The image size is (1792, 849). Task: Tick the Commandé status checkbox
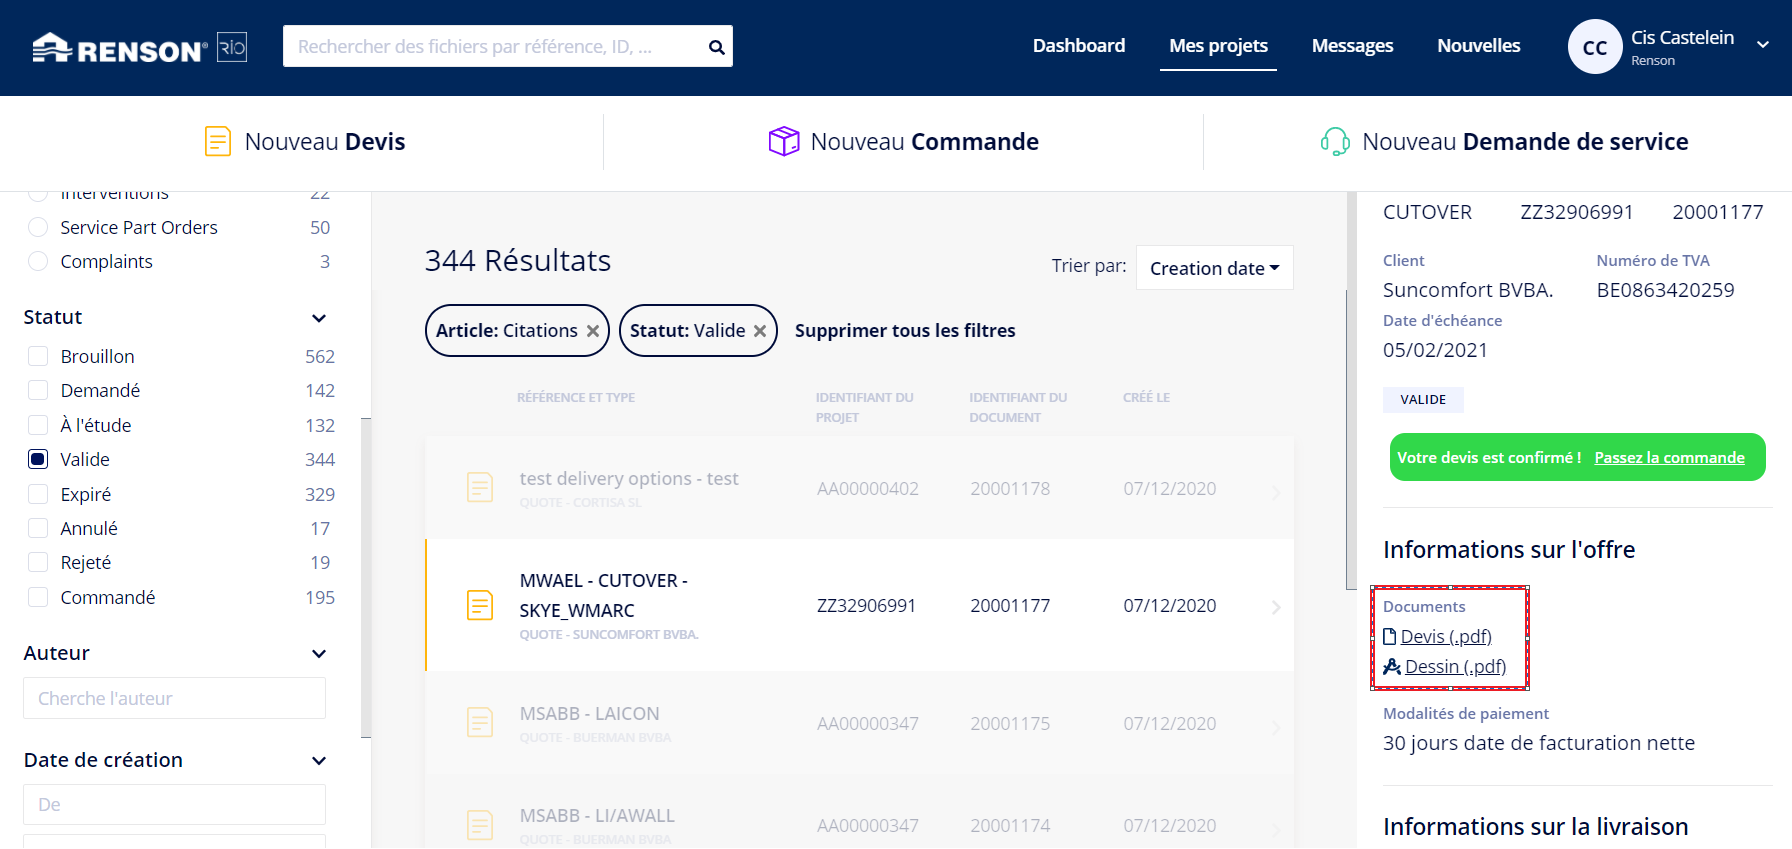pos(38,598)
